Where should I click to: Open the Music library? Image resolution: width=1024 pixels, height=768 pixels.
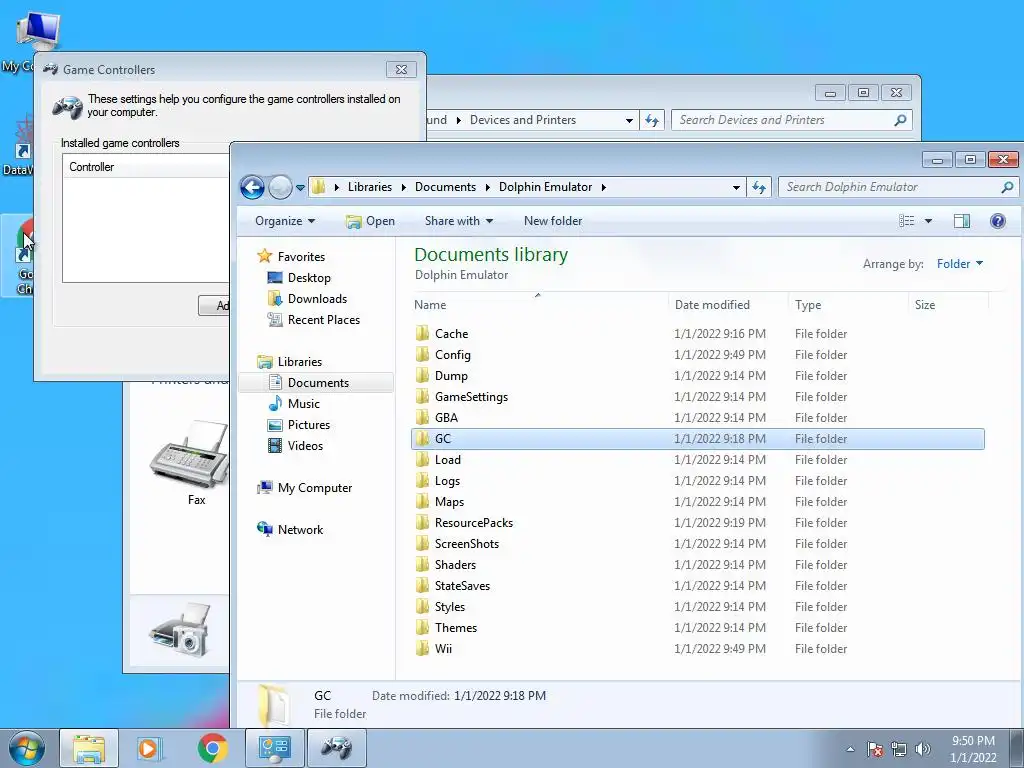coord(294,404)
